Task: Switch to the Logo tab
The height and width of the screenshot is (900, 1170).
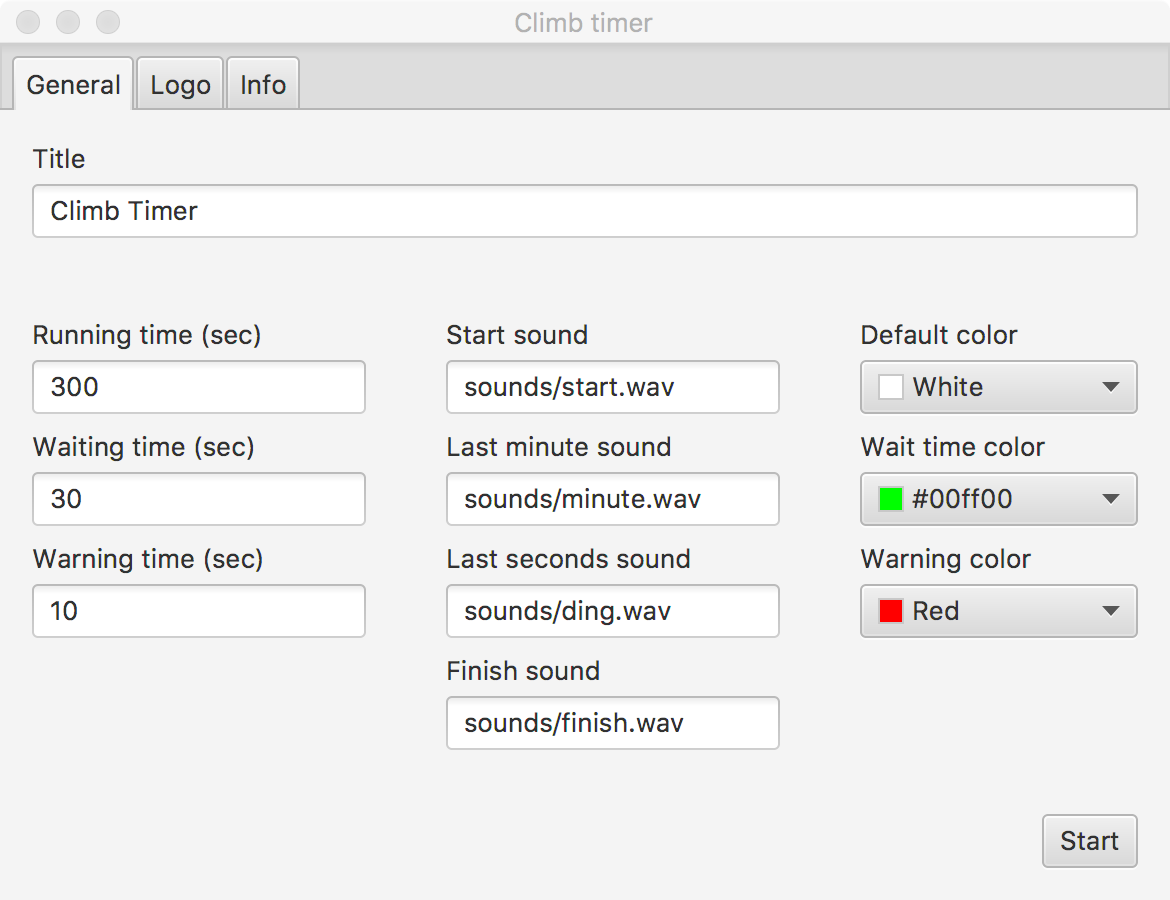Action: [x=180, y=85]
